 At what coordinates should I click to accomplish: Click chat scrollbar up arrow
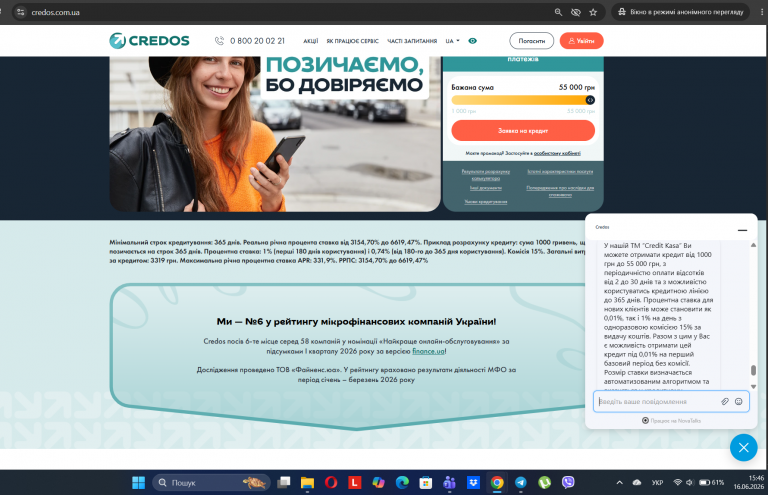coord(753,245)
